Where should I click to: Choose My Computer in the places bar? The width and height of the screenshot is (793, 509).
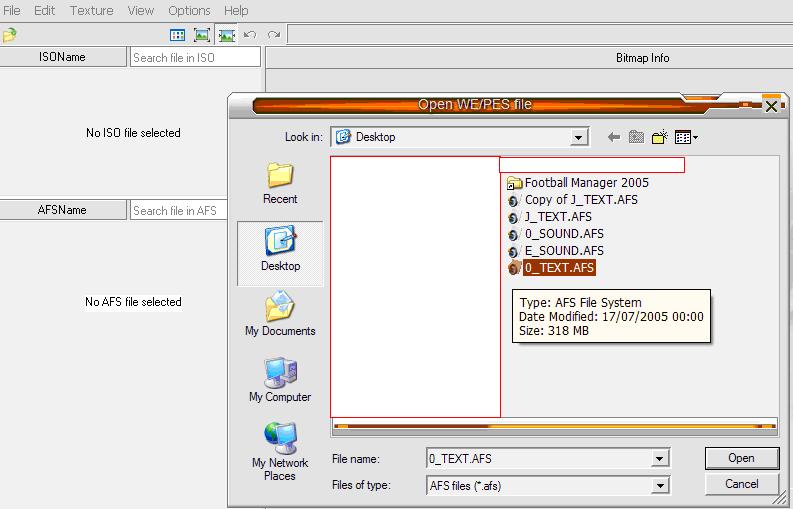point(280,380)
